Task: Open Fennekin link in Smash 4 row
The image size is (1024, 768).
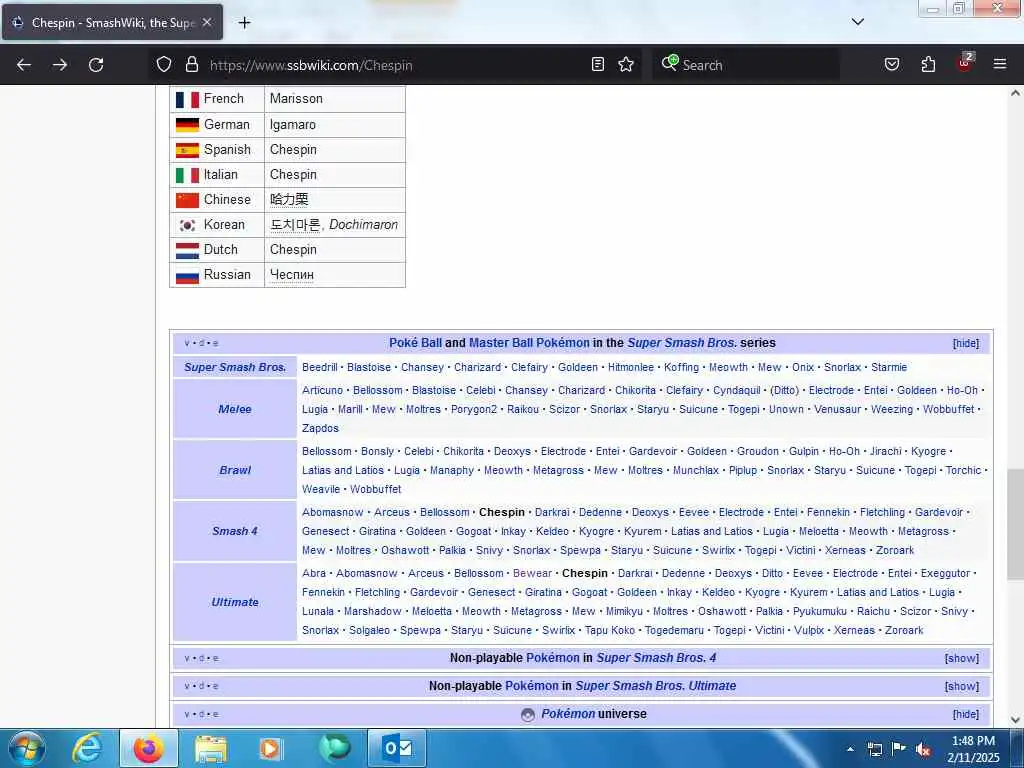Action: point(828,512)
